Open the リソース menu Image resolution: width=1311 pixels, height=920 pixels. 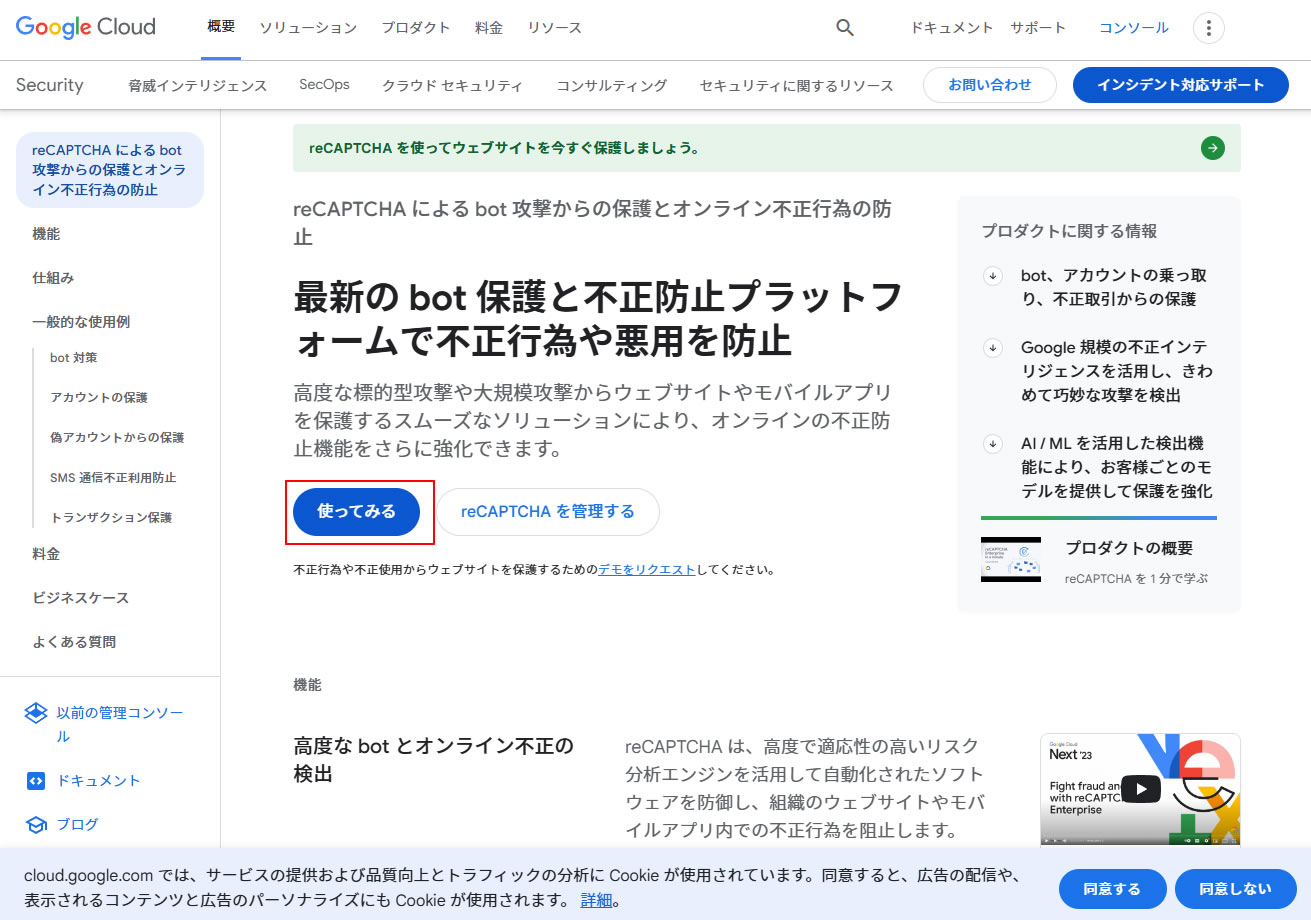point(554,28)
